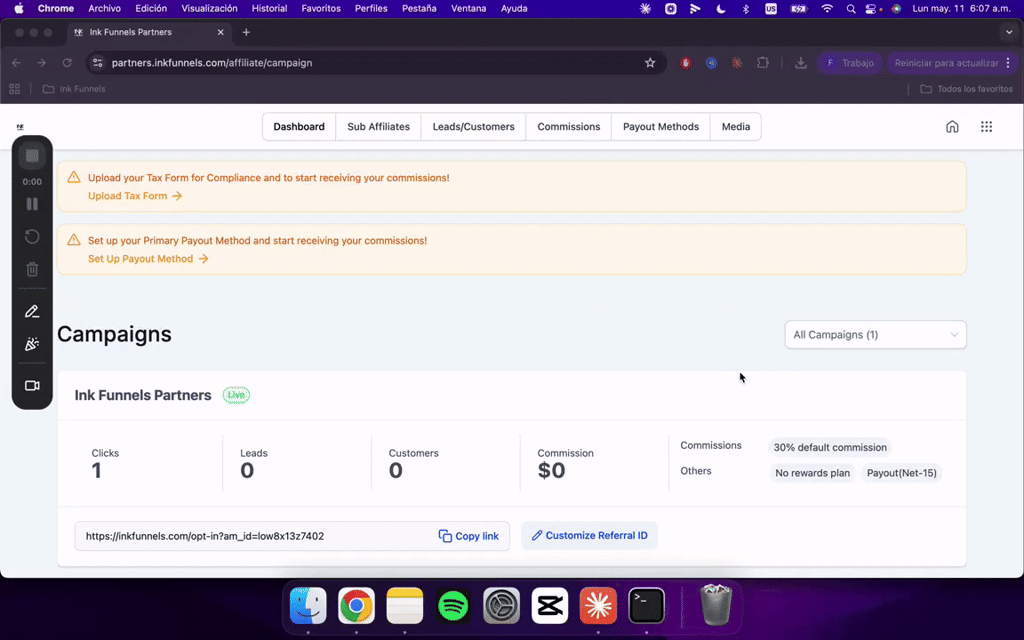Screen dimensions: 1024x640
Task: Open the Archivo menu
Action: tap(104, 8)
